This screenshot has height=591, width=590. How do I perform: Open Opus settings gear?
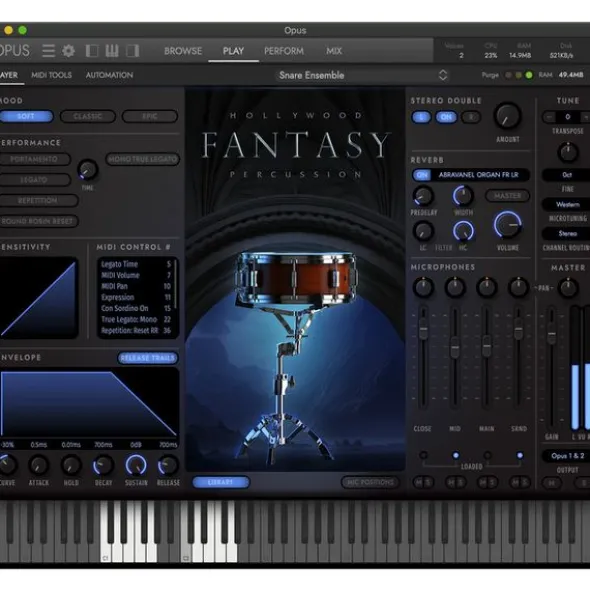point(69,51)
